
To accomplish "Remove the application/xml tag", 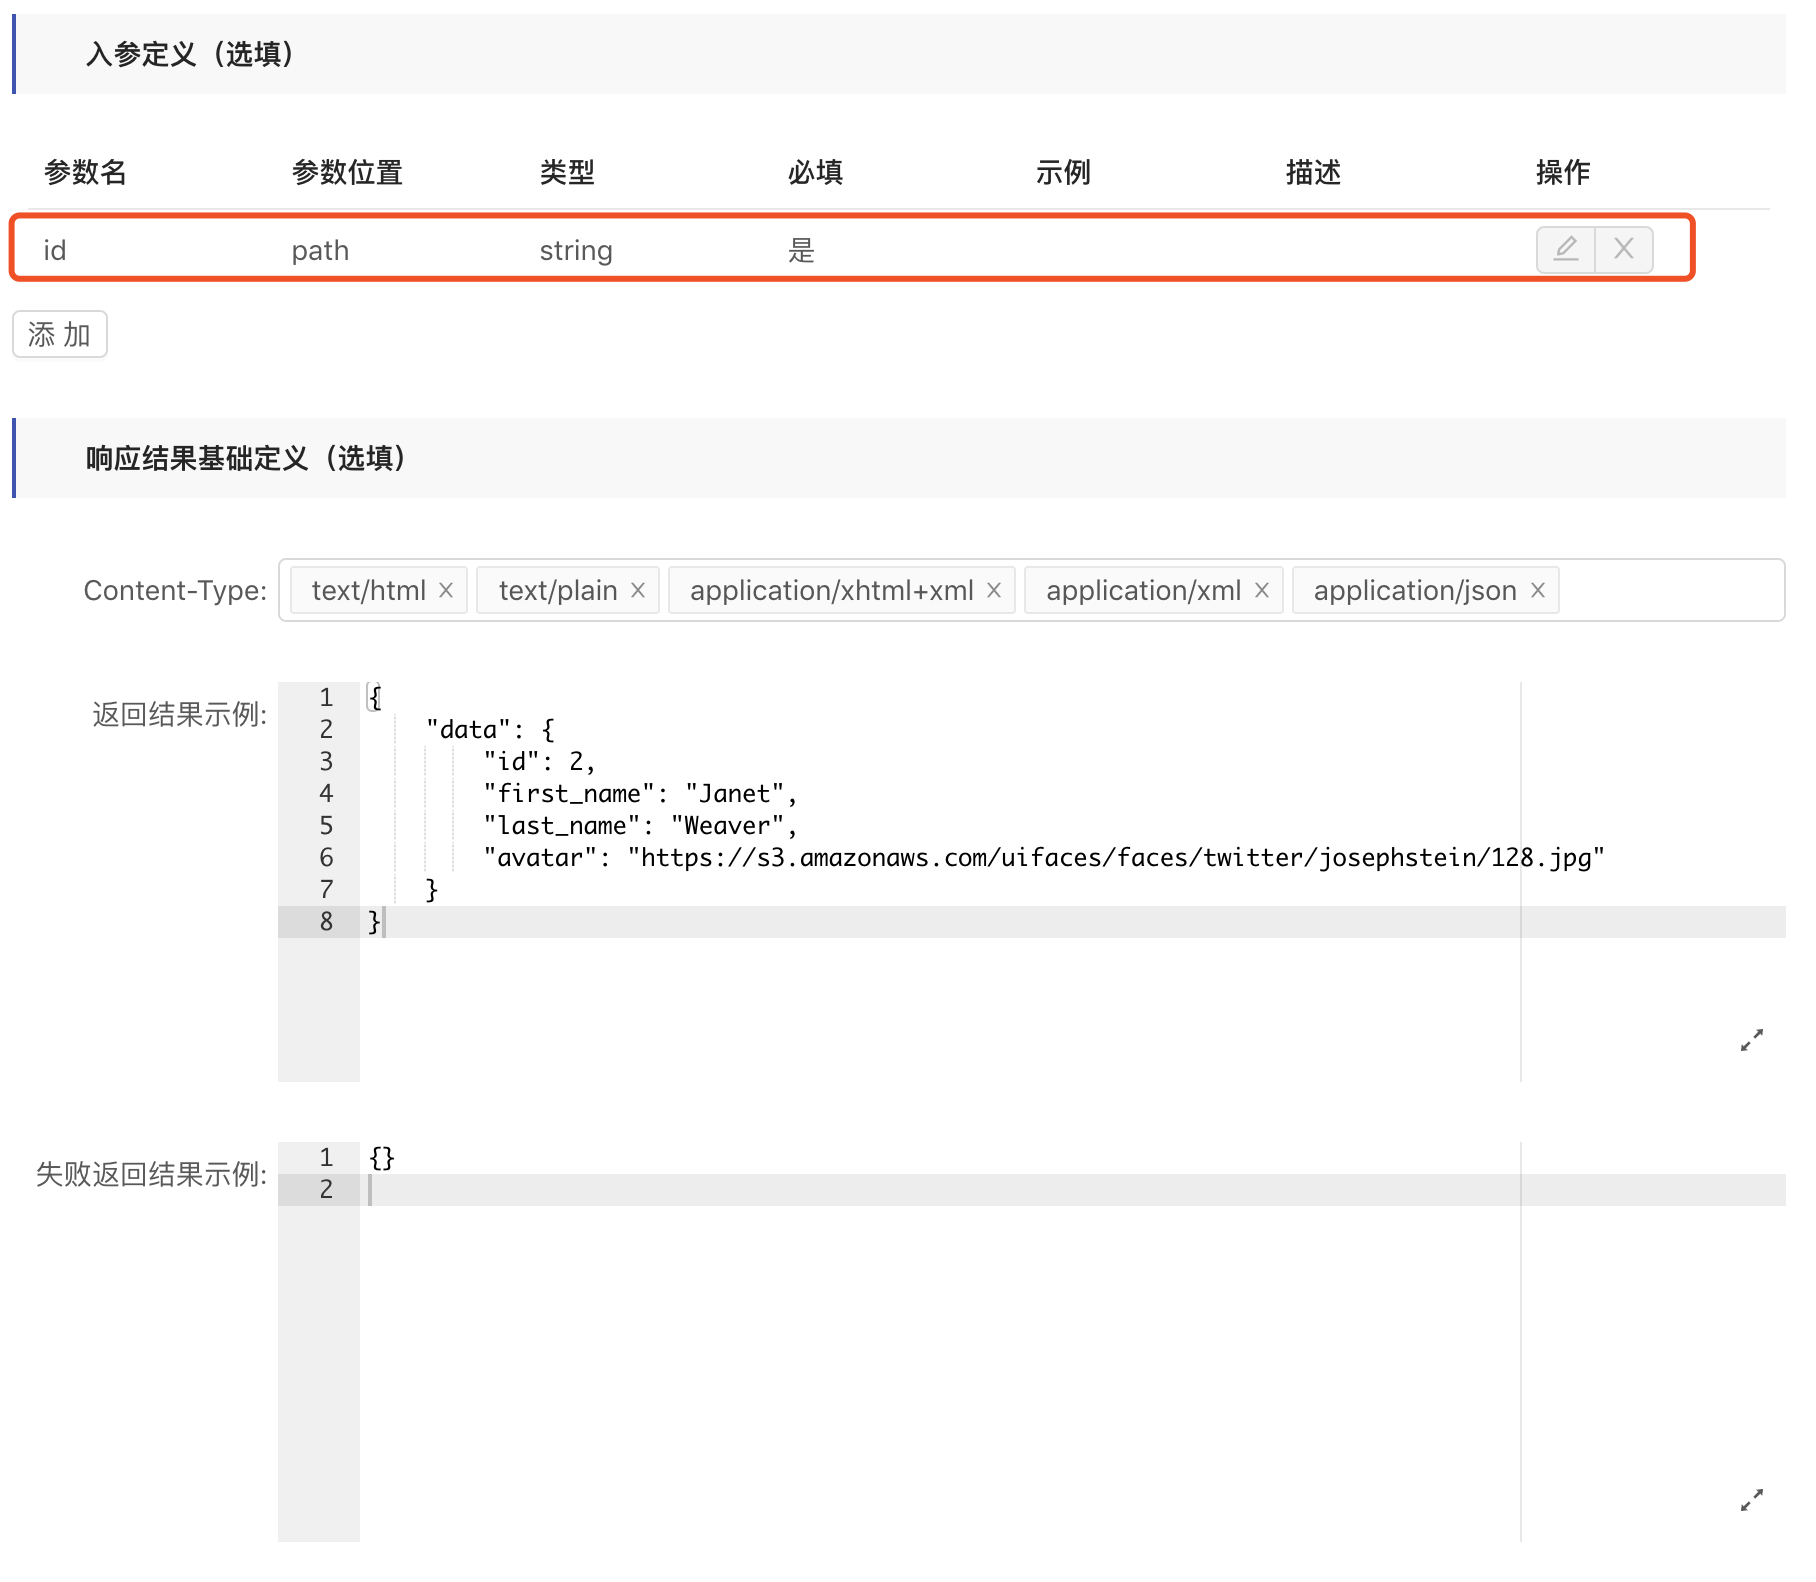I will [x=1262, y=591].
